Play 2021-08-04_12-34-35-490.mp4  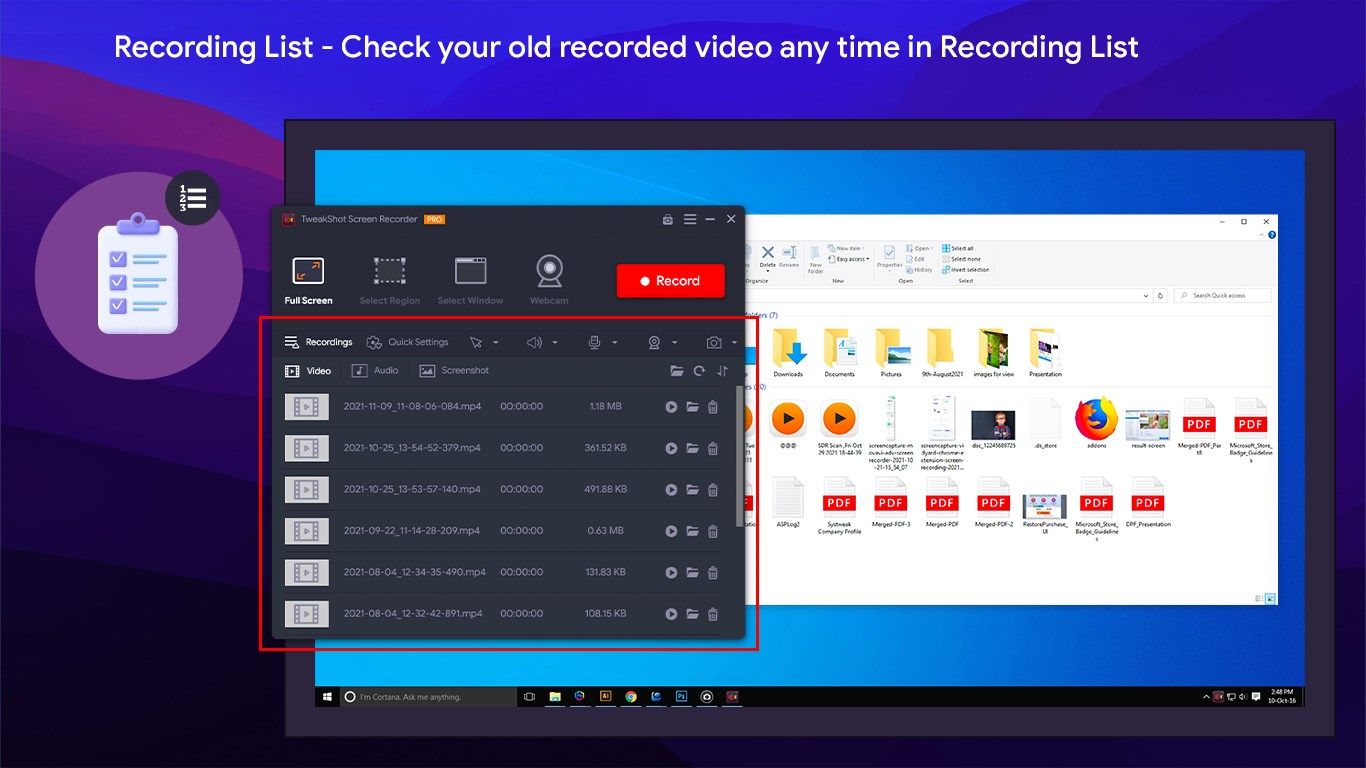click(x=671, y=573)
